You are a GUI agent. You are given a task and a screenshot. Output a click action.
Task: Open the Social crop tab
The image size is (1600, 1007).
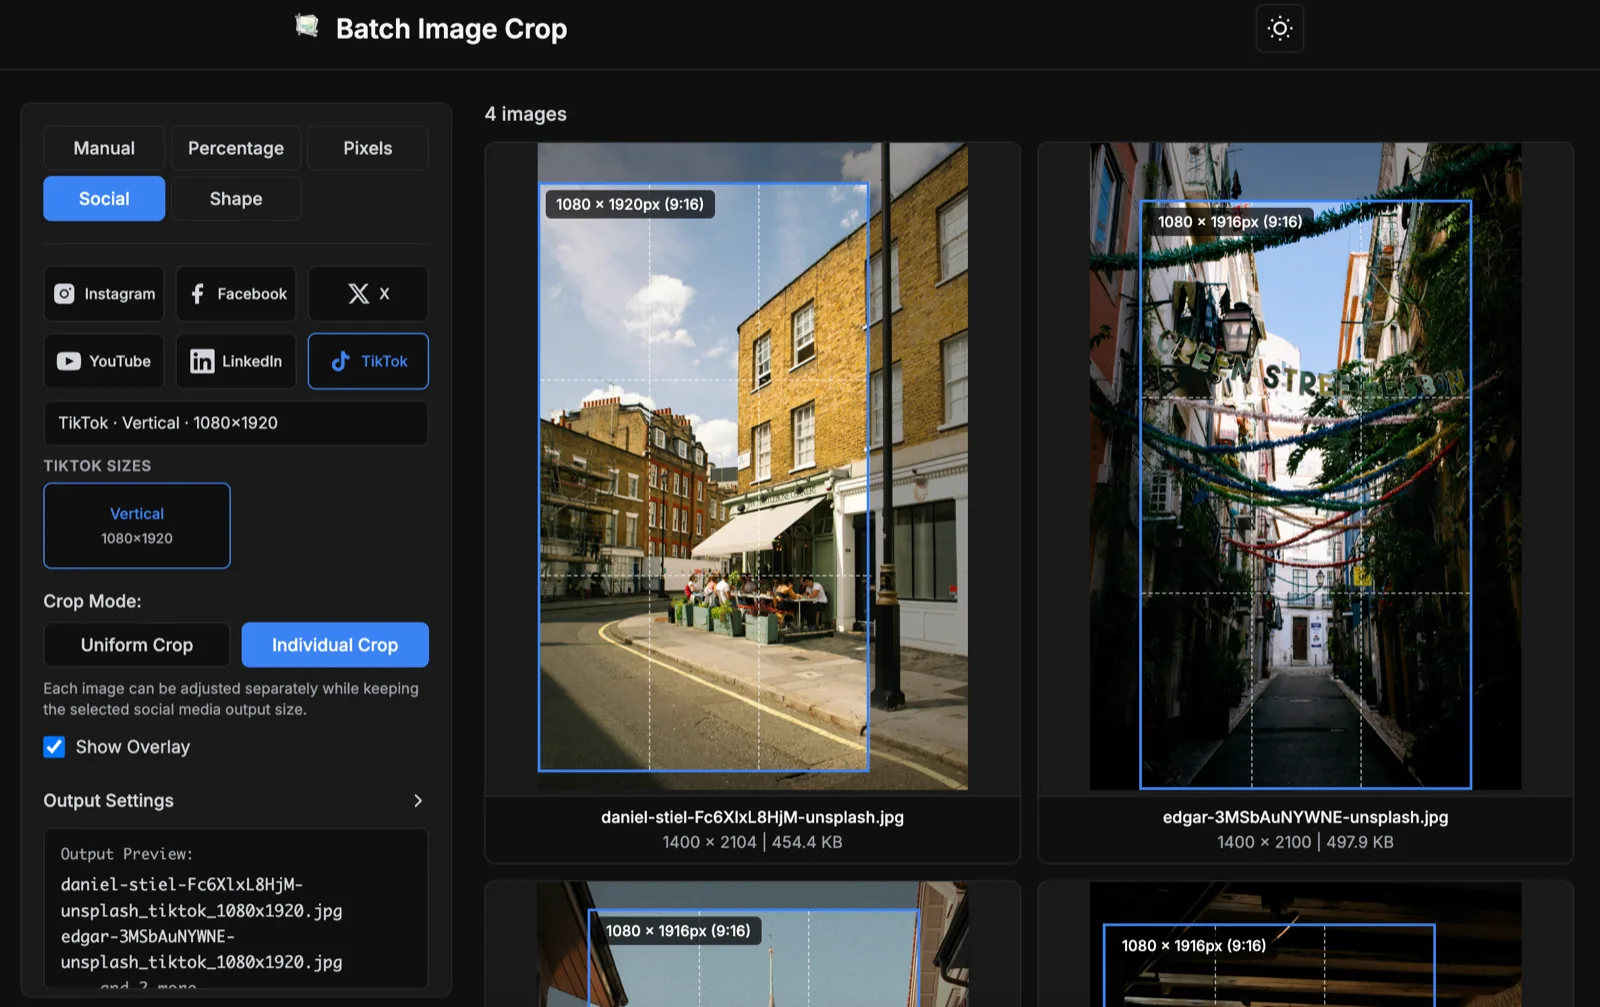click(104, 199)
